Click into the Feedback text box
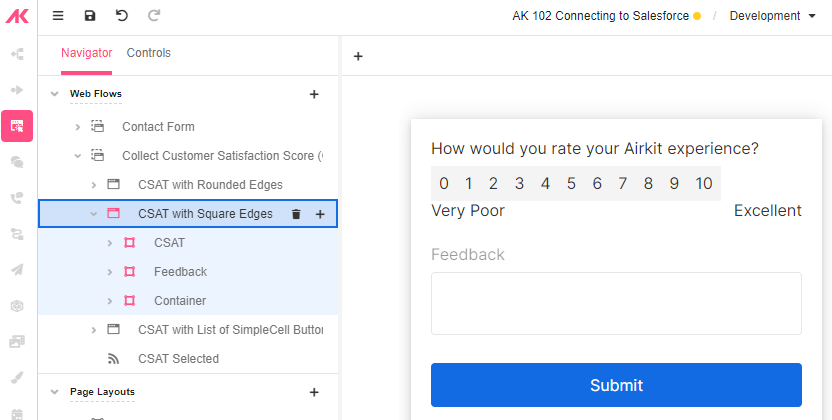The height and width of the screenshot is (420, 832). [x=616, y=303]
